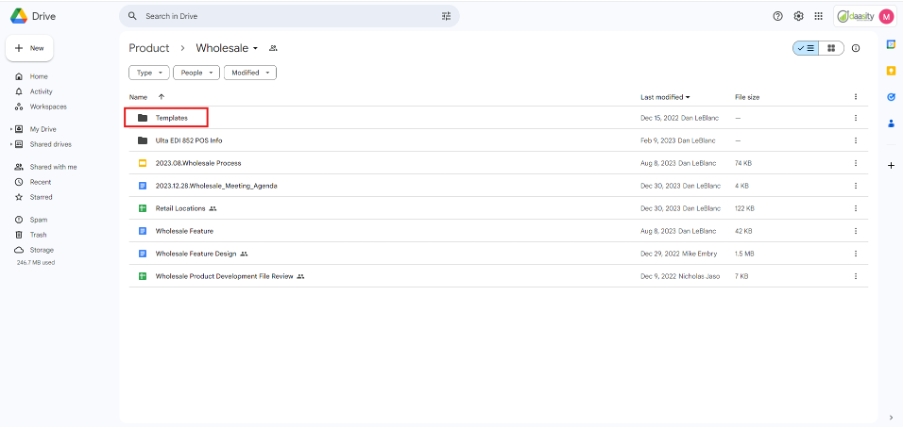The height and width of the screenshot is (428, 904).
Task: Reverse the Name sort direction arrow
Action: (161, 97)
